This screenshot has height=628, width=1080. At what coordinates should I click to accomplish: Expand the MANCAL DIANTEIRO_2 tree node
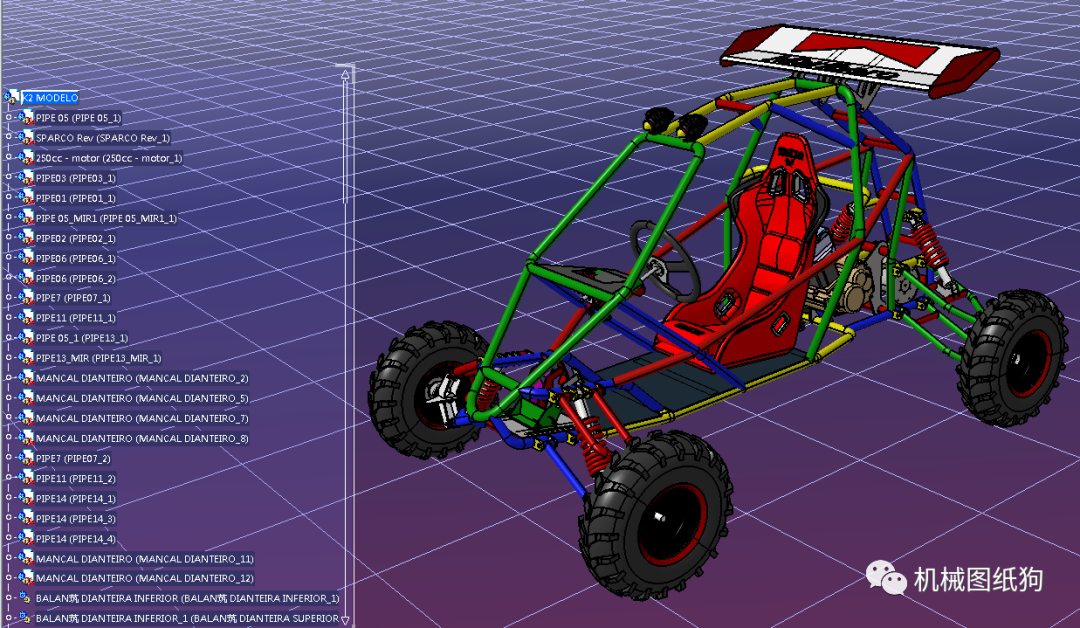8,378
